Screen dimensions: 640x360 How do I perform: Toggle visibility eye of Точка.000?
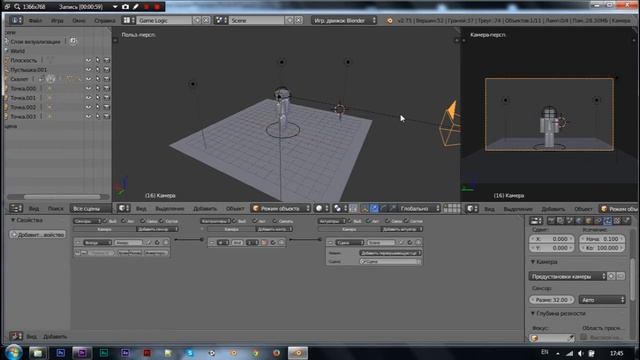click(x=88, y=89)
